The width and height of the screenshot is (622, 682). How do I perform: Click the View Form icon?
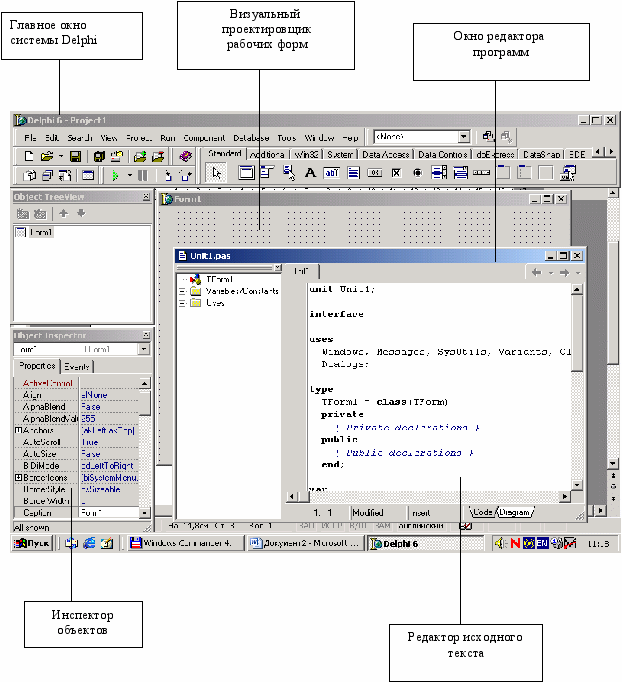point(47,175)
